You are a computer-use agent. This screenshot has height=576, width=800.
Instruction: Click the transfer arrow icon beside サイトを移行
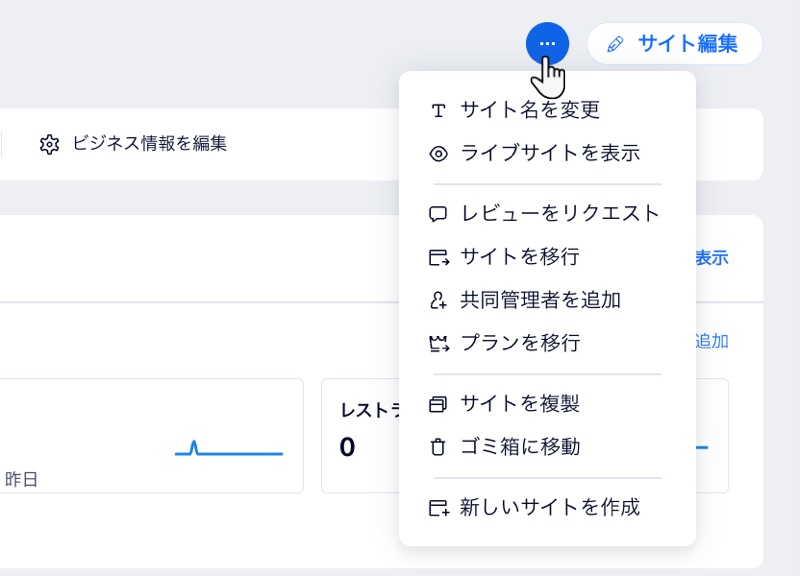point(438,257)
